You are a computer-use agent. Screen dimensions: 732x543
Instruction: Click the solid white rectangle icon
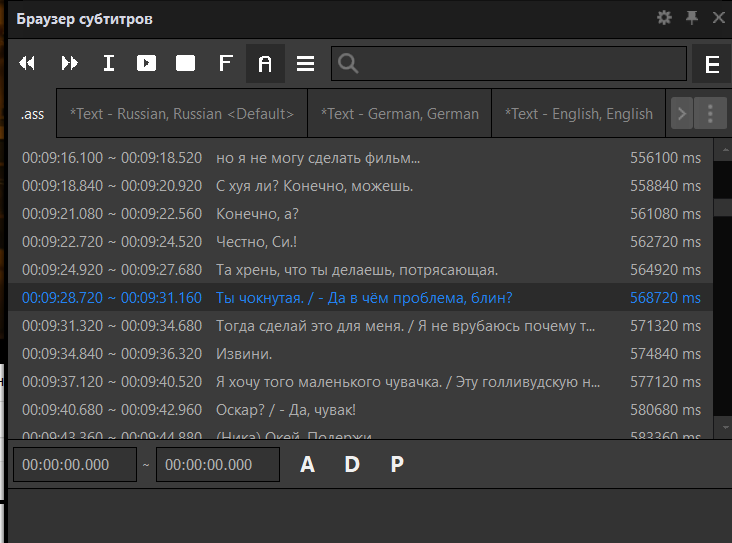click(185, 64)
